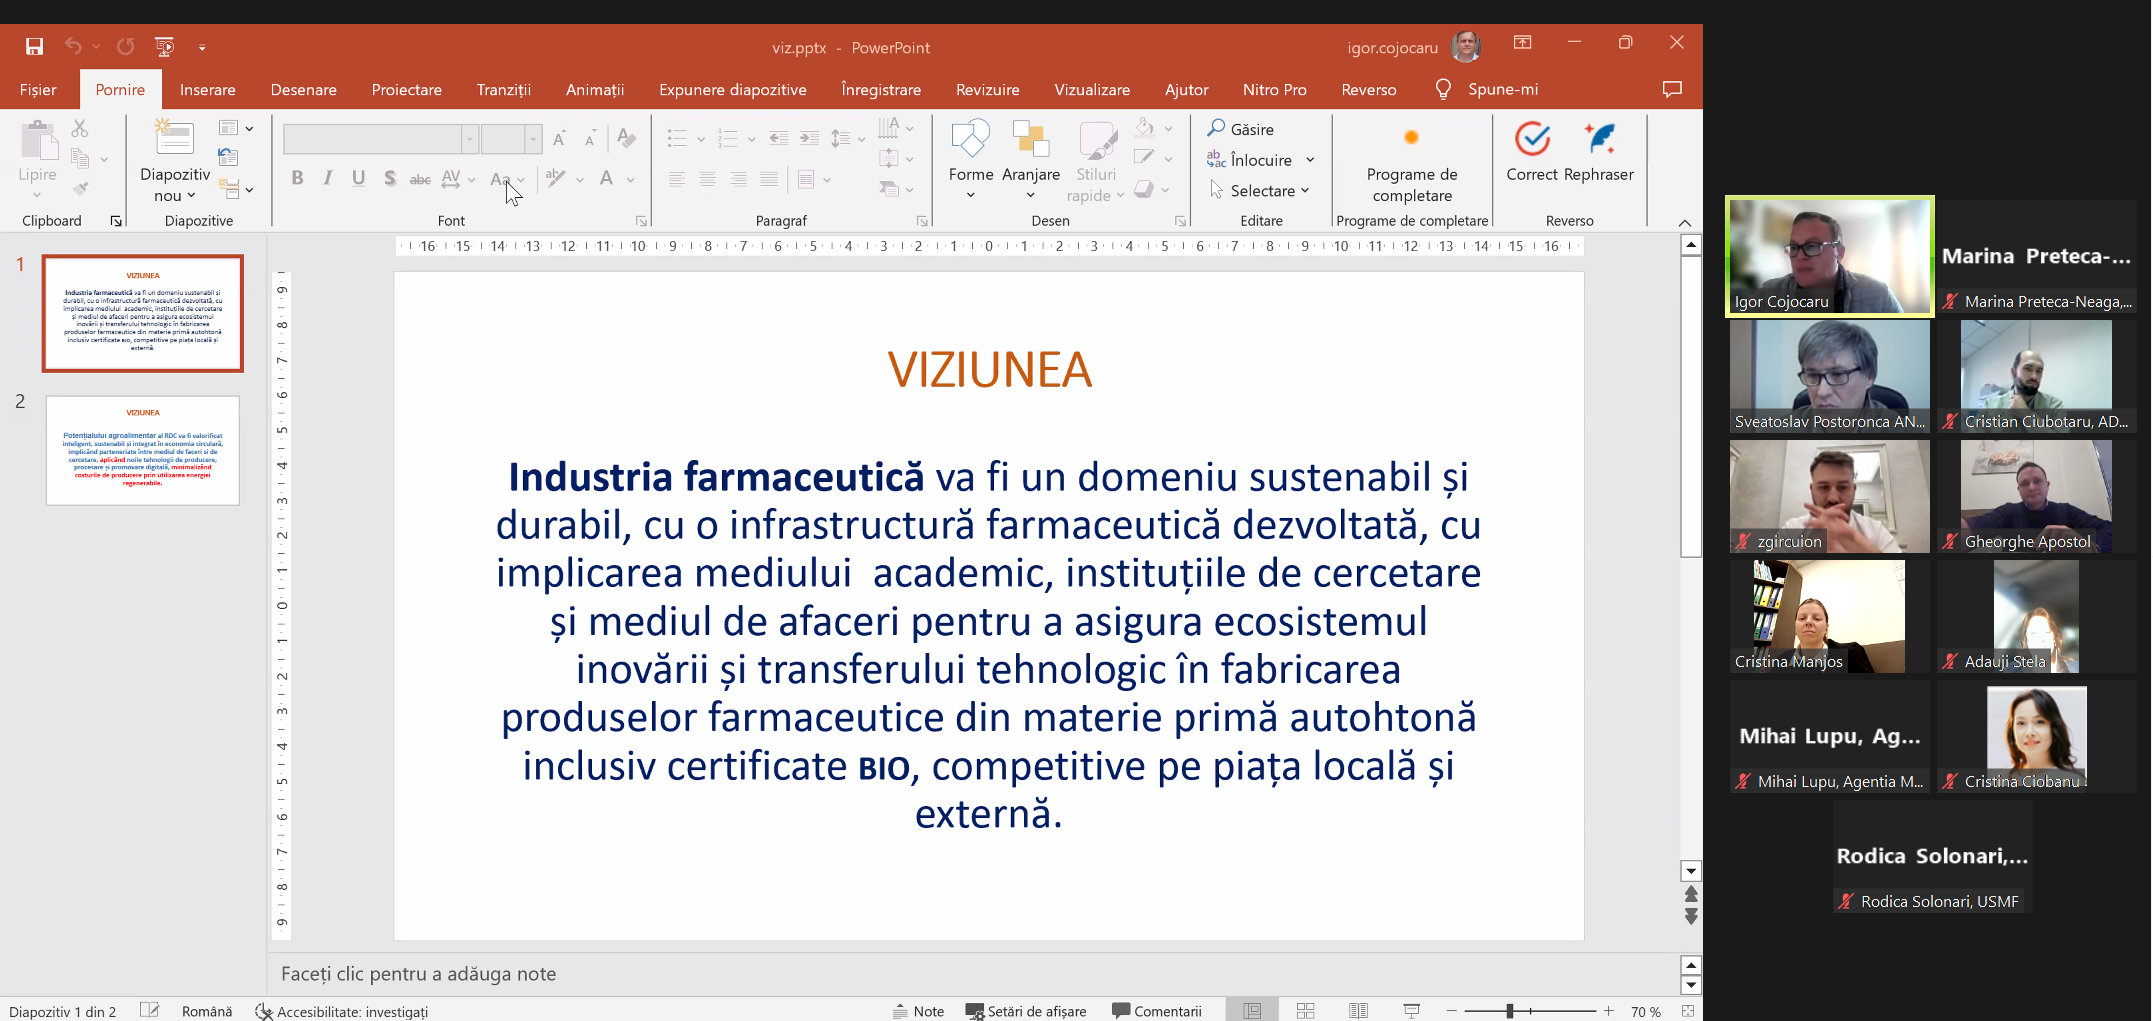Viewport: 2153px width, 1021px height.
Task: Click the zoom slider handle
Action: pos(1510,1011)
